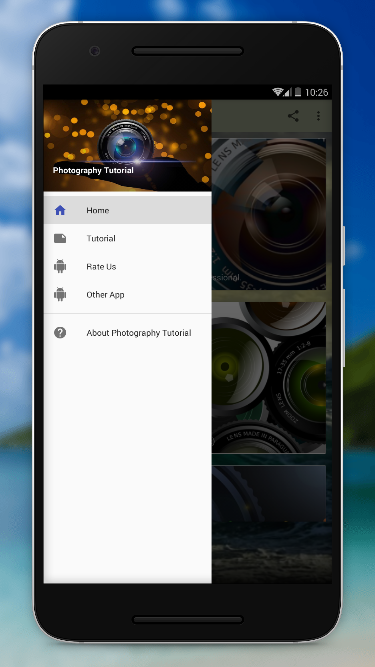Open the Tutorial menu entry
This screenshot has height=667, width=375.
point(128,238)
